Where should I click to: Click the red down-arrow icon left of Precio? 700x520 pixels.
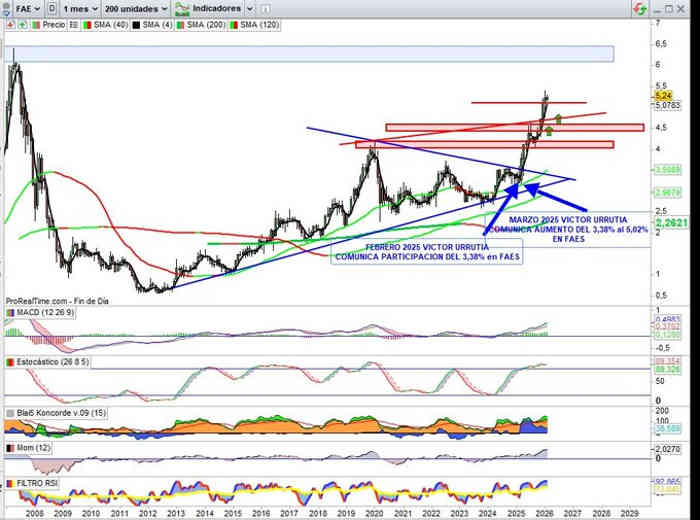9,21
